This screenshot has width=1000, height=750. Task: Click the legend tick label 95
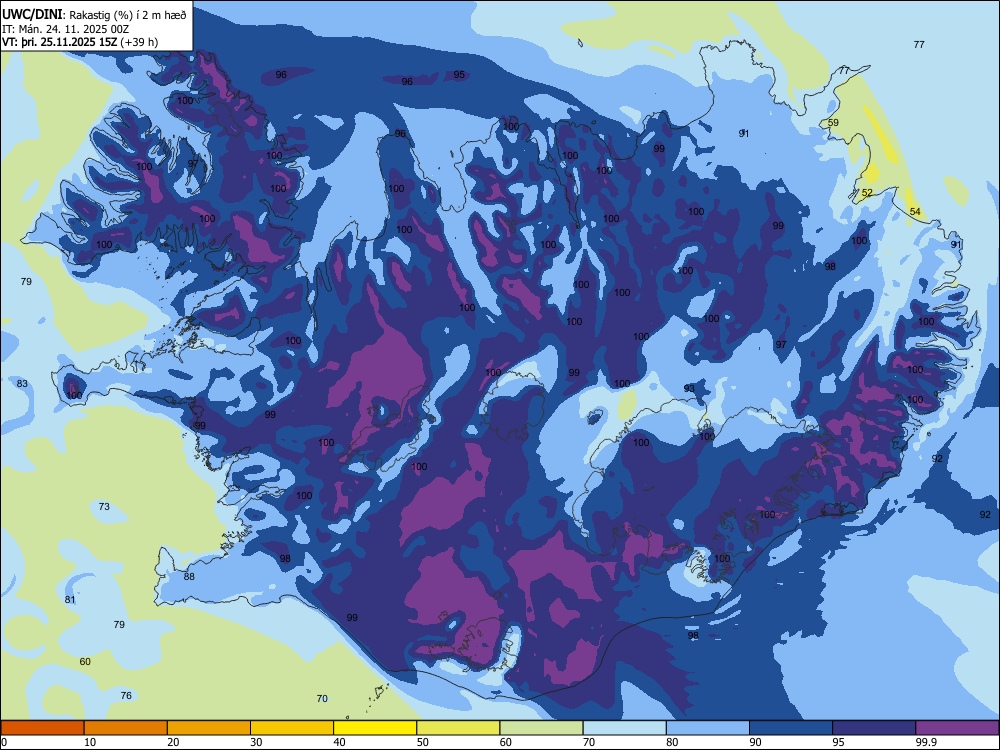click(x=839, y=742)
